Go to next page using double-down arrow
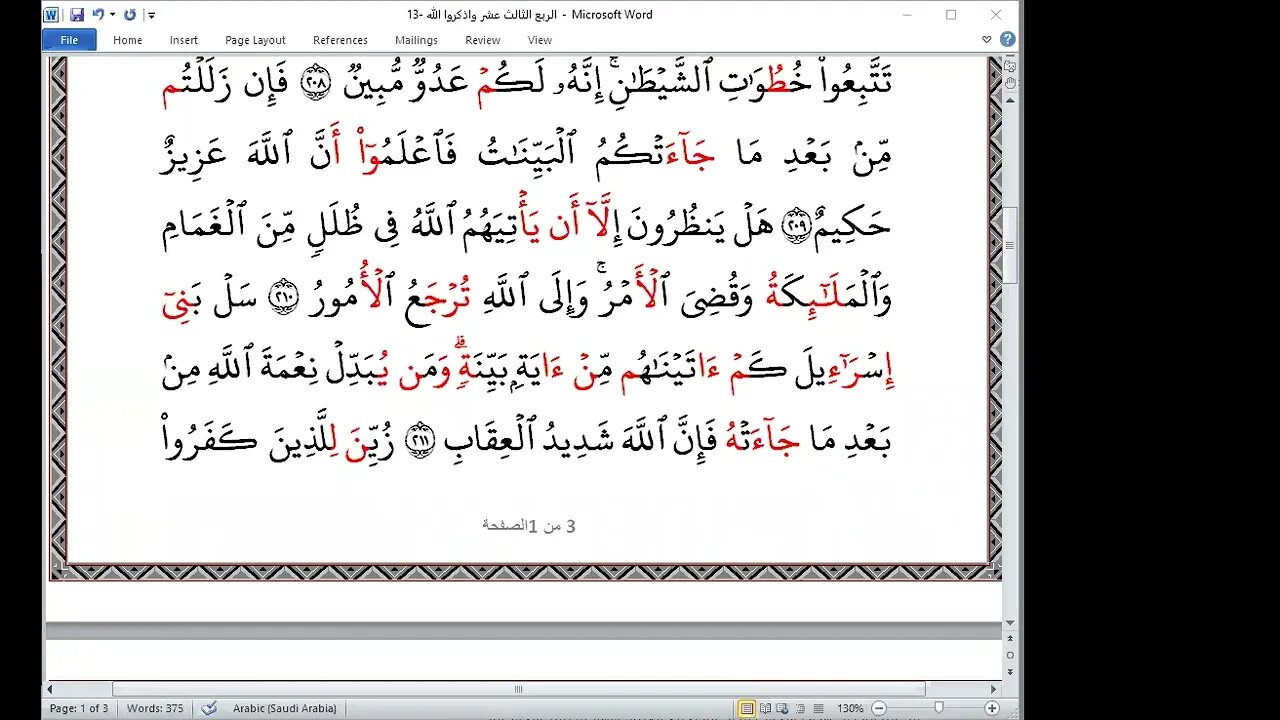Viewport: 1280px width, 720px height. coord(1010,672)
